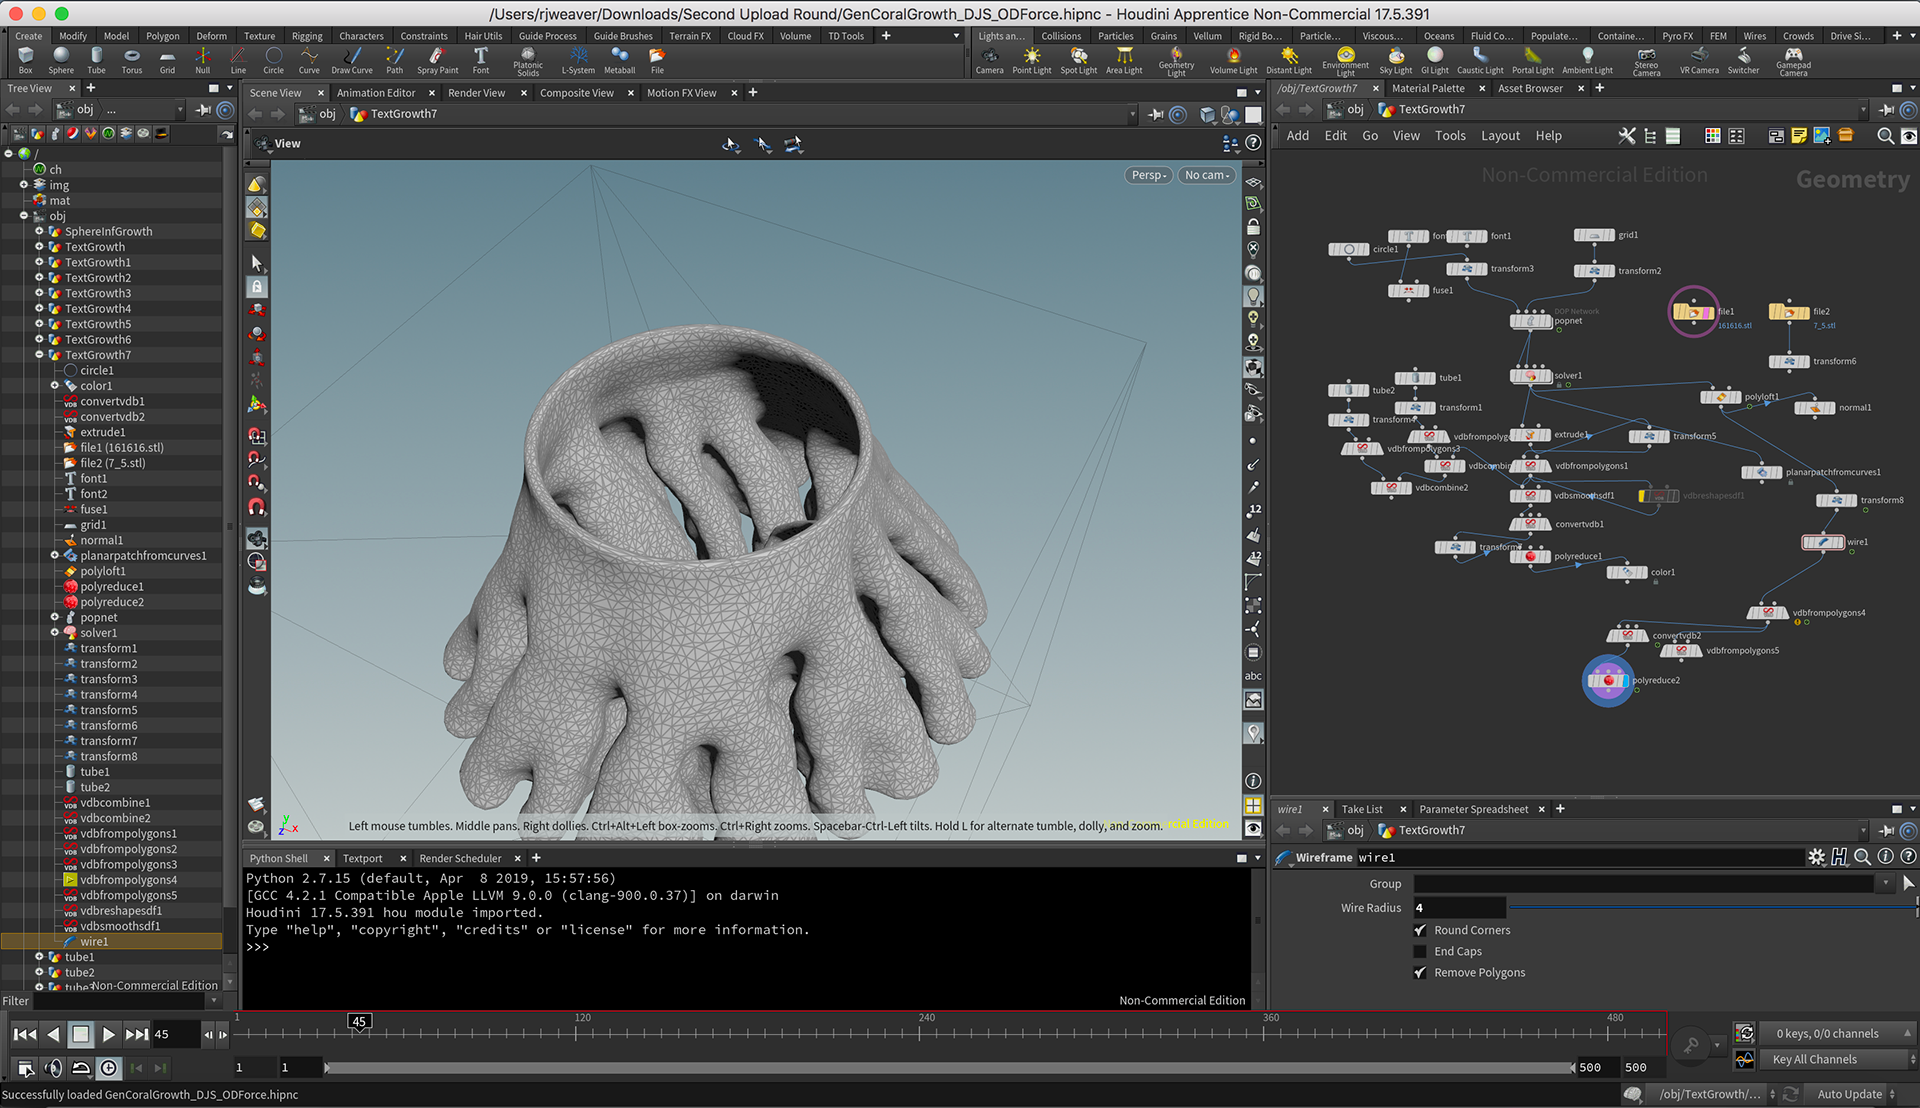The height and width of the screenshot is (1108, 1920).
Task: Open the Layout menu in network editor
Action: pos(1499,136)
